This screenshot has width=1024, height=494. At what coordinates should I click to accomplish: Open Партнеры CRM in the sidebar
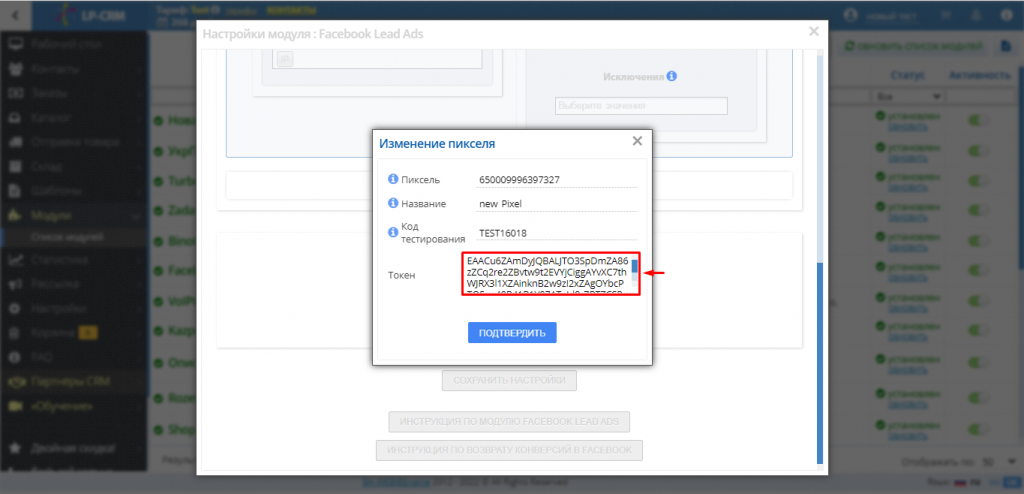(73, 381)
